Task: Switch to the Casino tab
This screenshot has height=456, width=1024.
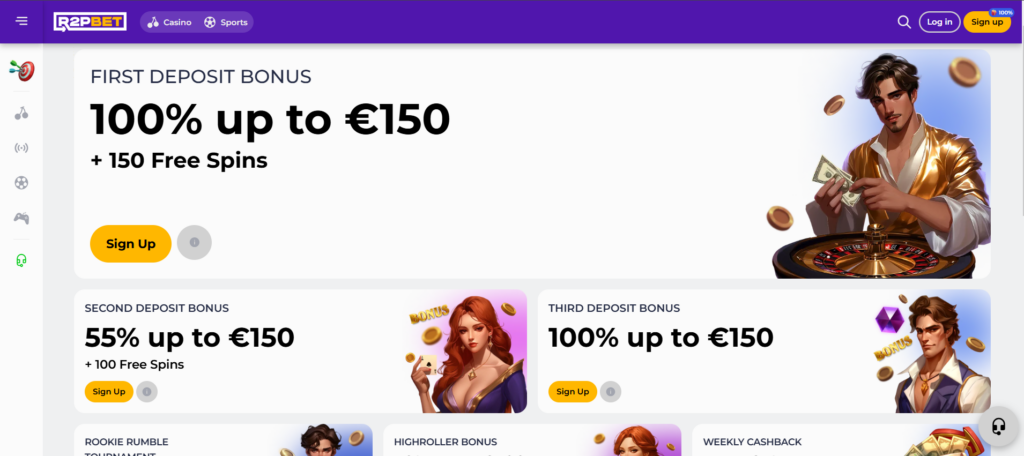Action: point(168,21)
